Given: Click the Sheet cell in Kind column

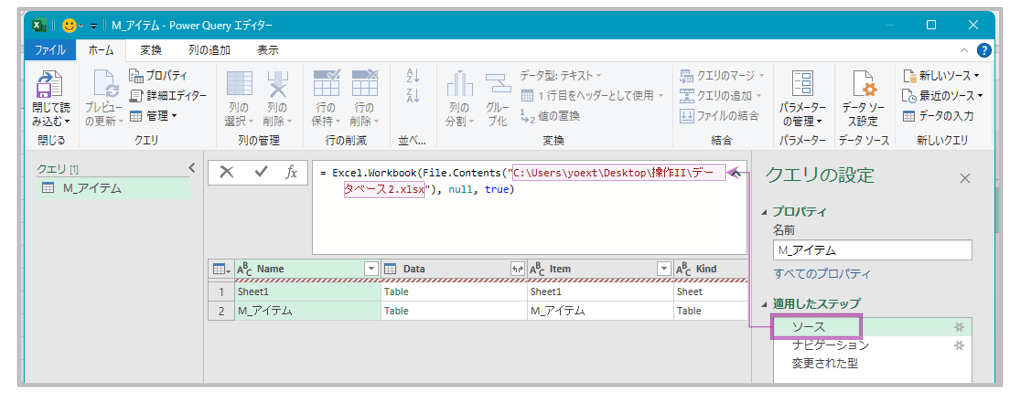Looking at the screenshot, I should 710,292.
